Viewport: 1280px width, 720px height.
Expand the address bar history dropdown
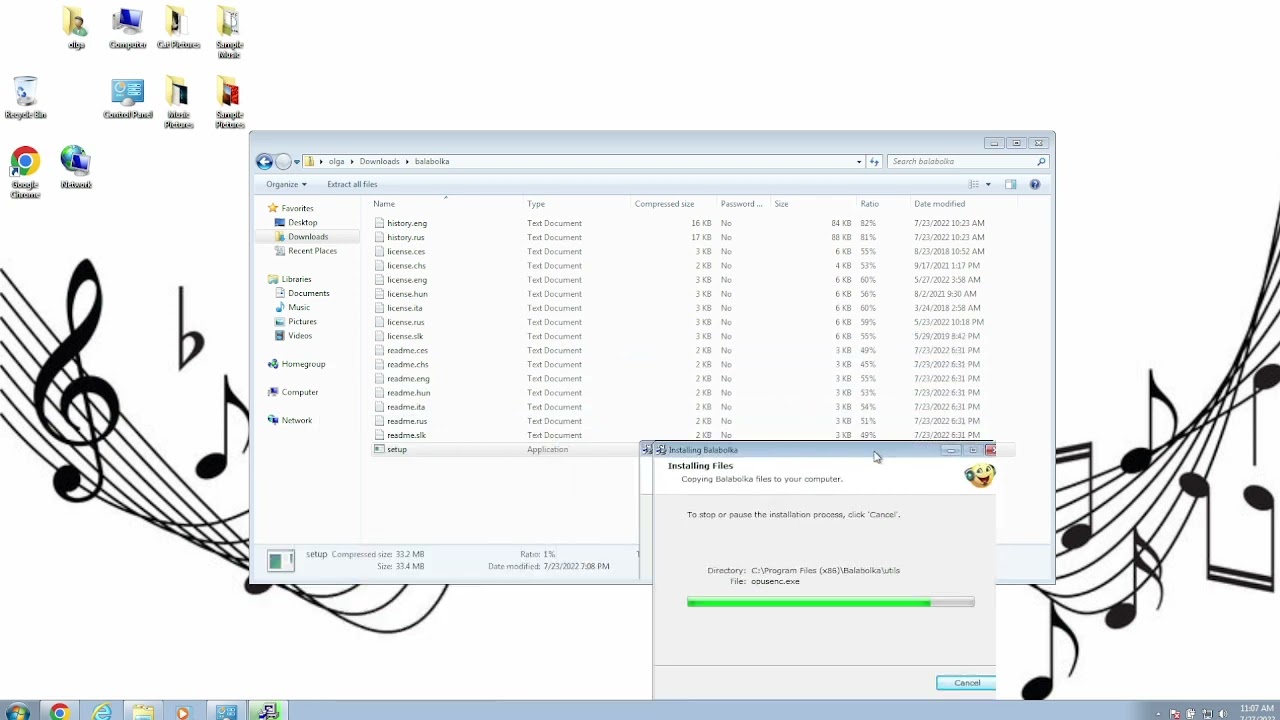[858, 161]
